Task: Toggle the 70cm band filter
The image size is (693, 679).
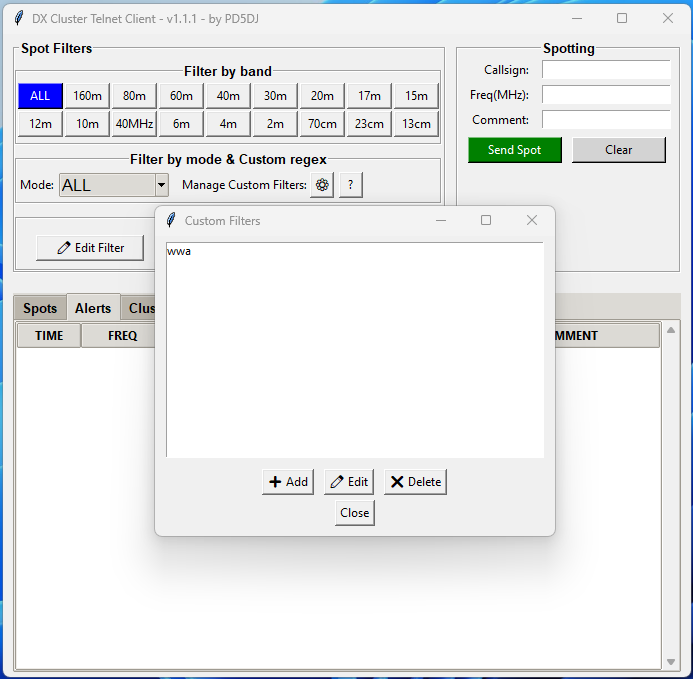Action: click(x=322, y=124)
